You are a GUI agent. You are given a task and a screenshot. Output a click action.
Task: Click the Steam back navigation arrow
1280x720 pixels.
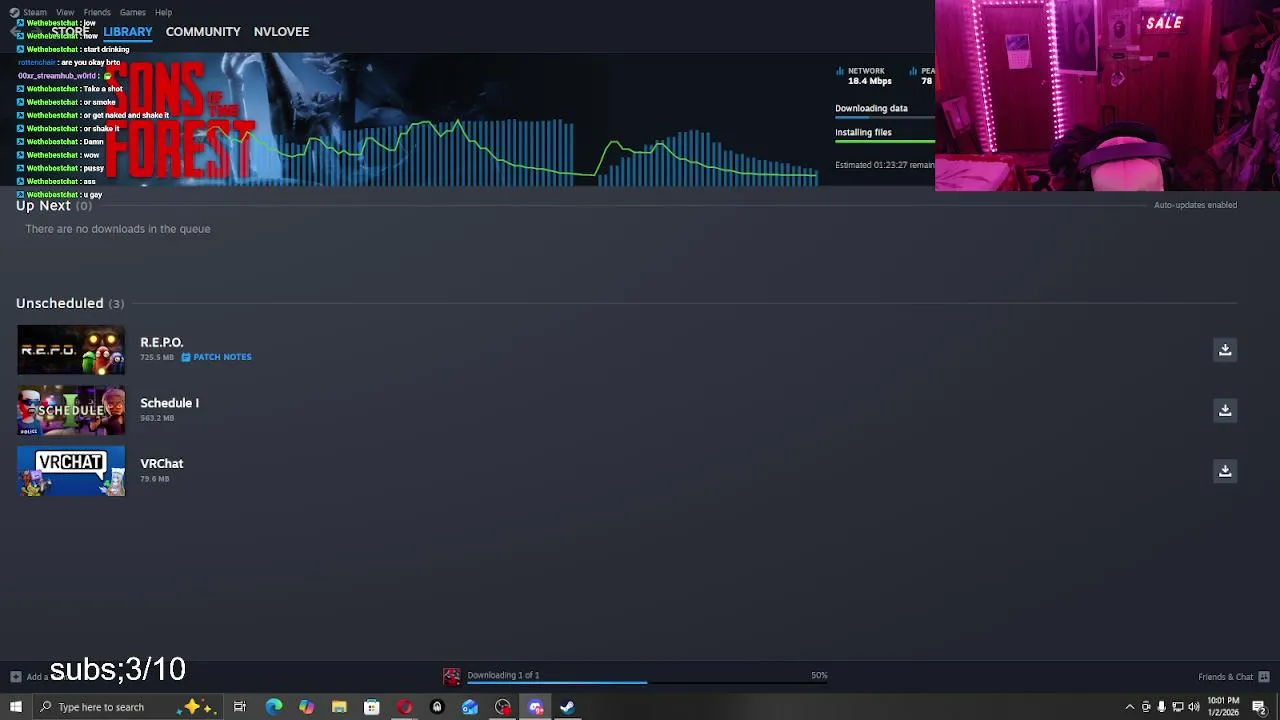(16, 32)
